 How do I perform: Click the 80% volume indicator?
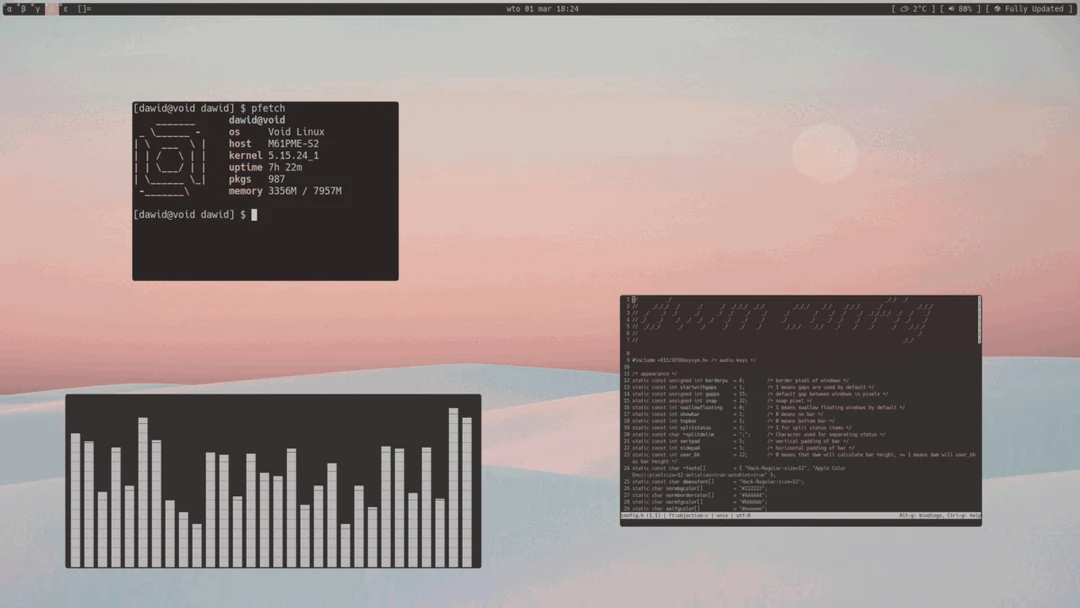(968, 9)
